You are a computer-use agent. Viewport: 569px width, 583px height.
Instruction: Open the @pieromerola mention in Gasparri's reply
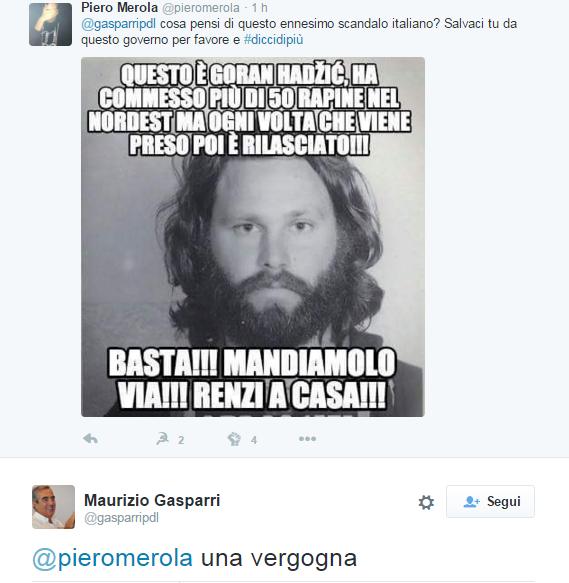[113, 558]
